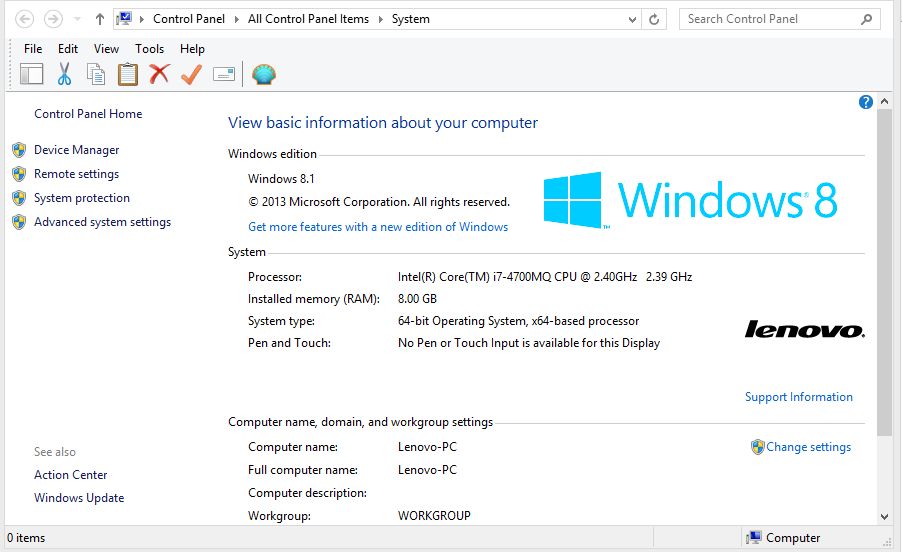Toggle the navigation pane toolbar icon

(32, 74)
